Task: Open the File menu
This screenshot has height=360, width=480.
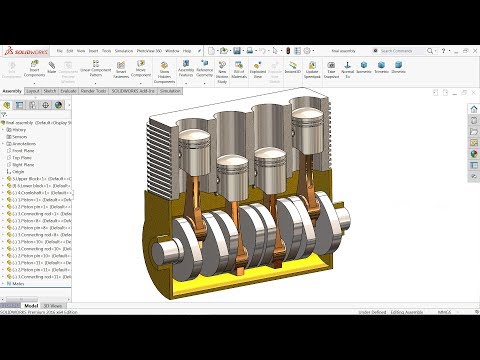Action: [60, 51]
